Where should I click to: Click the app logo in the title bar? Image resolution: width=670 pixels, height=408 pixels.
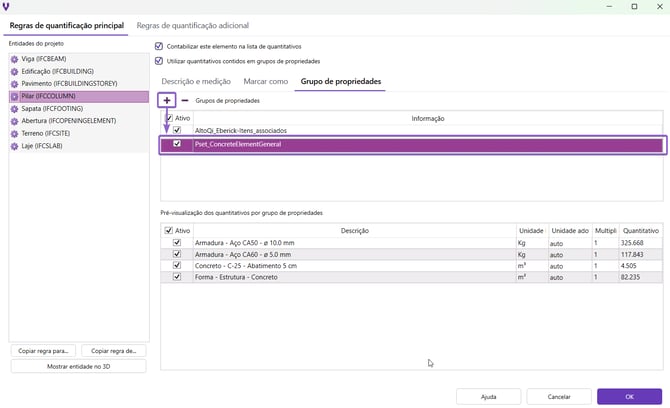(6, 6)
